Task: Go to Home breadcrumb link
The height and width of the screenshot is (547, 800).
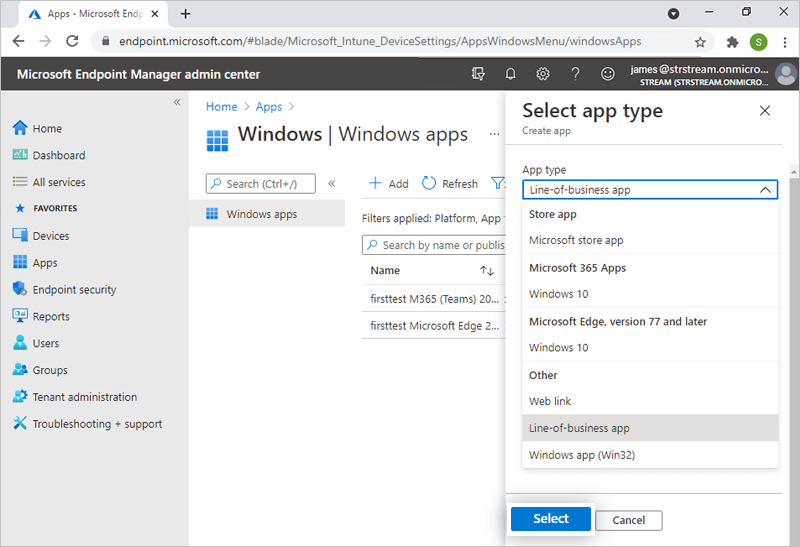Action: (x=221, y=107)
